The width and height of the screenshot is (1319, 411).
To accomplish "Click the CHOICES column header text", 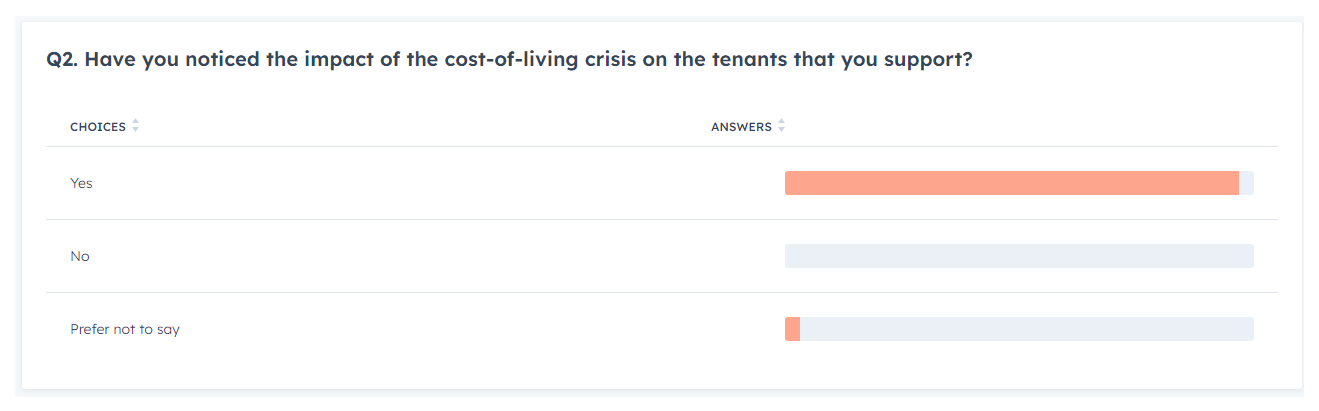I will coord(98,127).
